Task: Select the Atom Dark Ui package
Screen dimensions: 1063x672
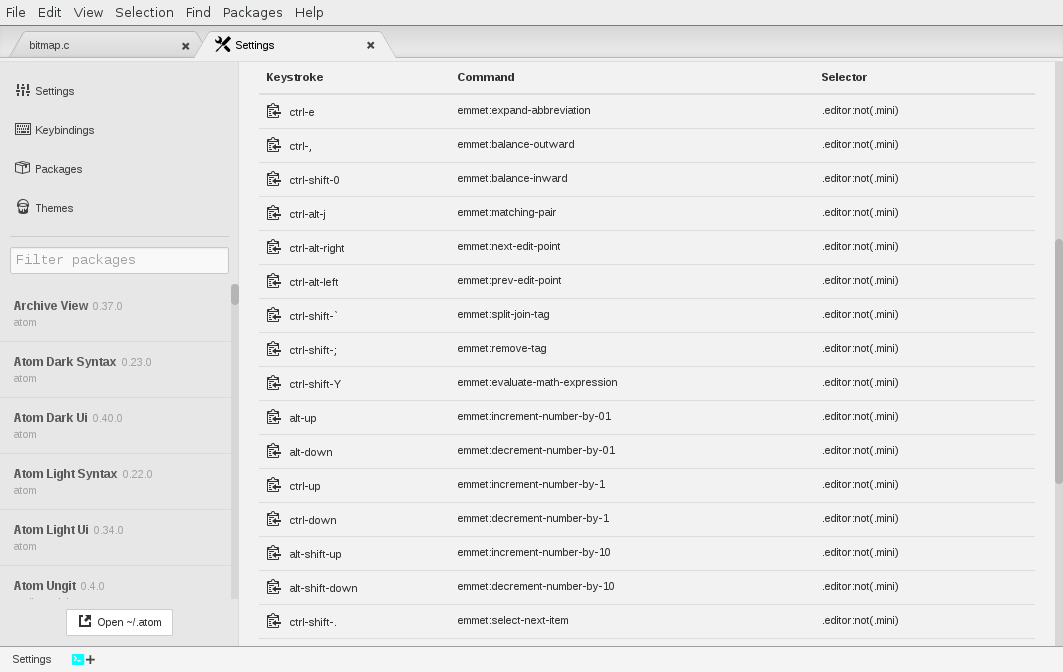Action: pos(115,426)
